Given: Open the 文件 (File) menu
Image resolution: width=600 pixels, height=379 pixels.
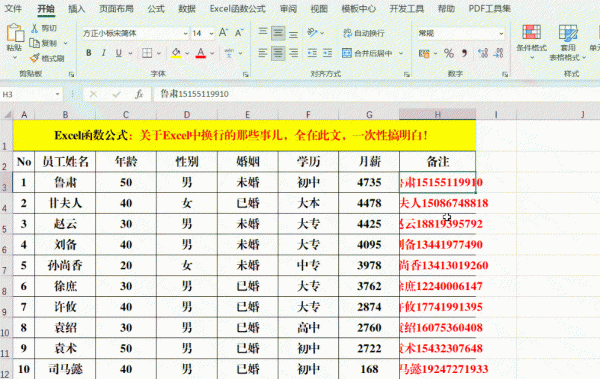Looking at the screenshot, I should tap(13, 8).
